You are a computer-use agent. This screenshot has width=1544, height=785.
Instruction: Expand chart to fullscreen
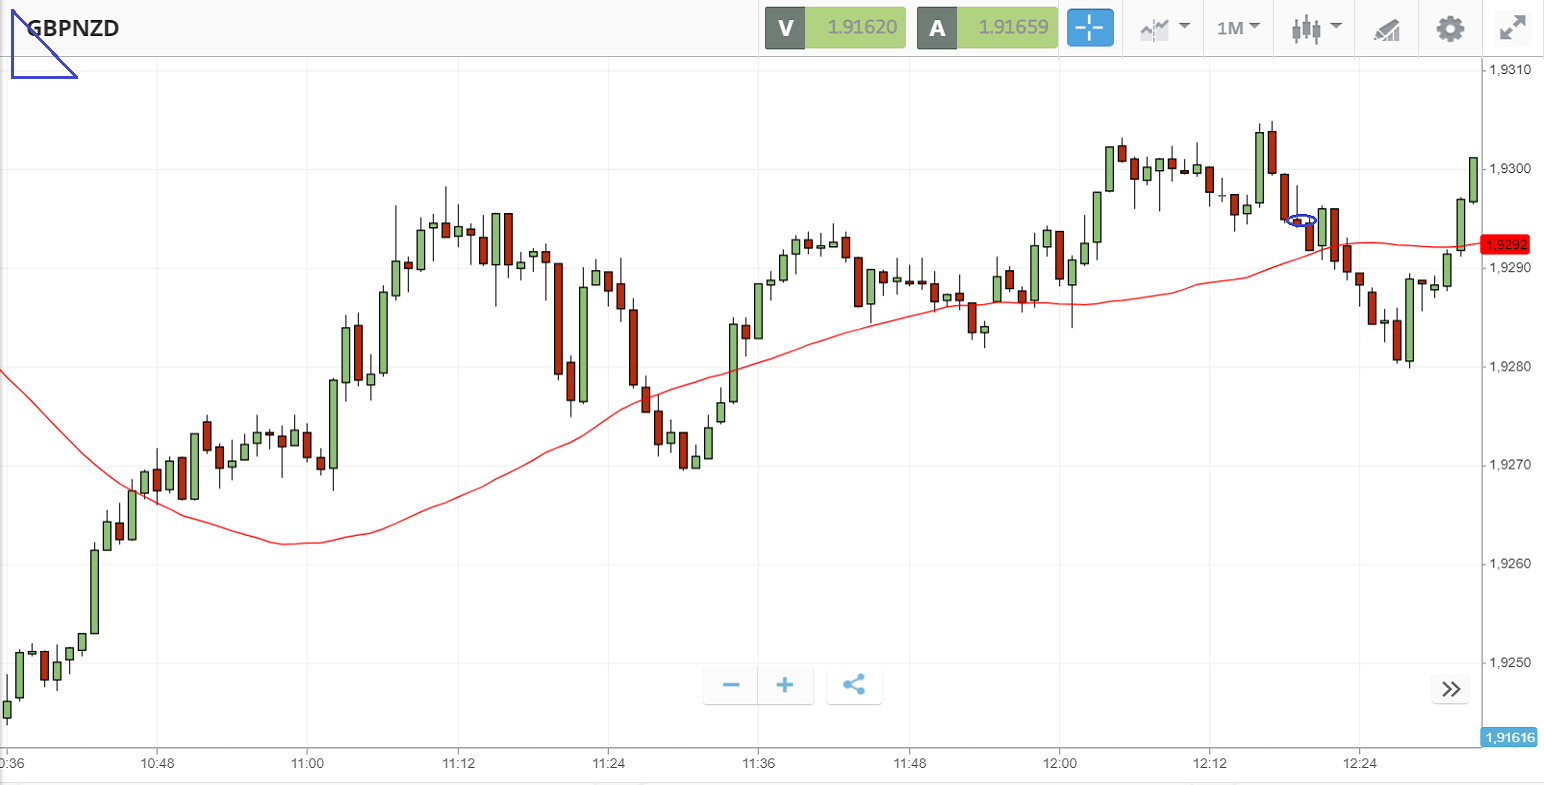point(1511,28)
